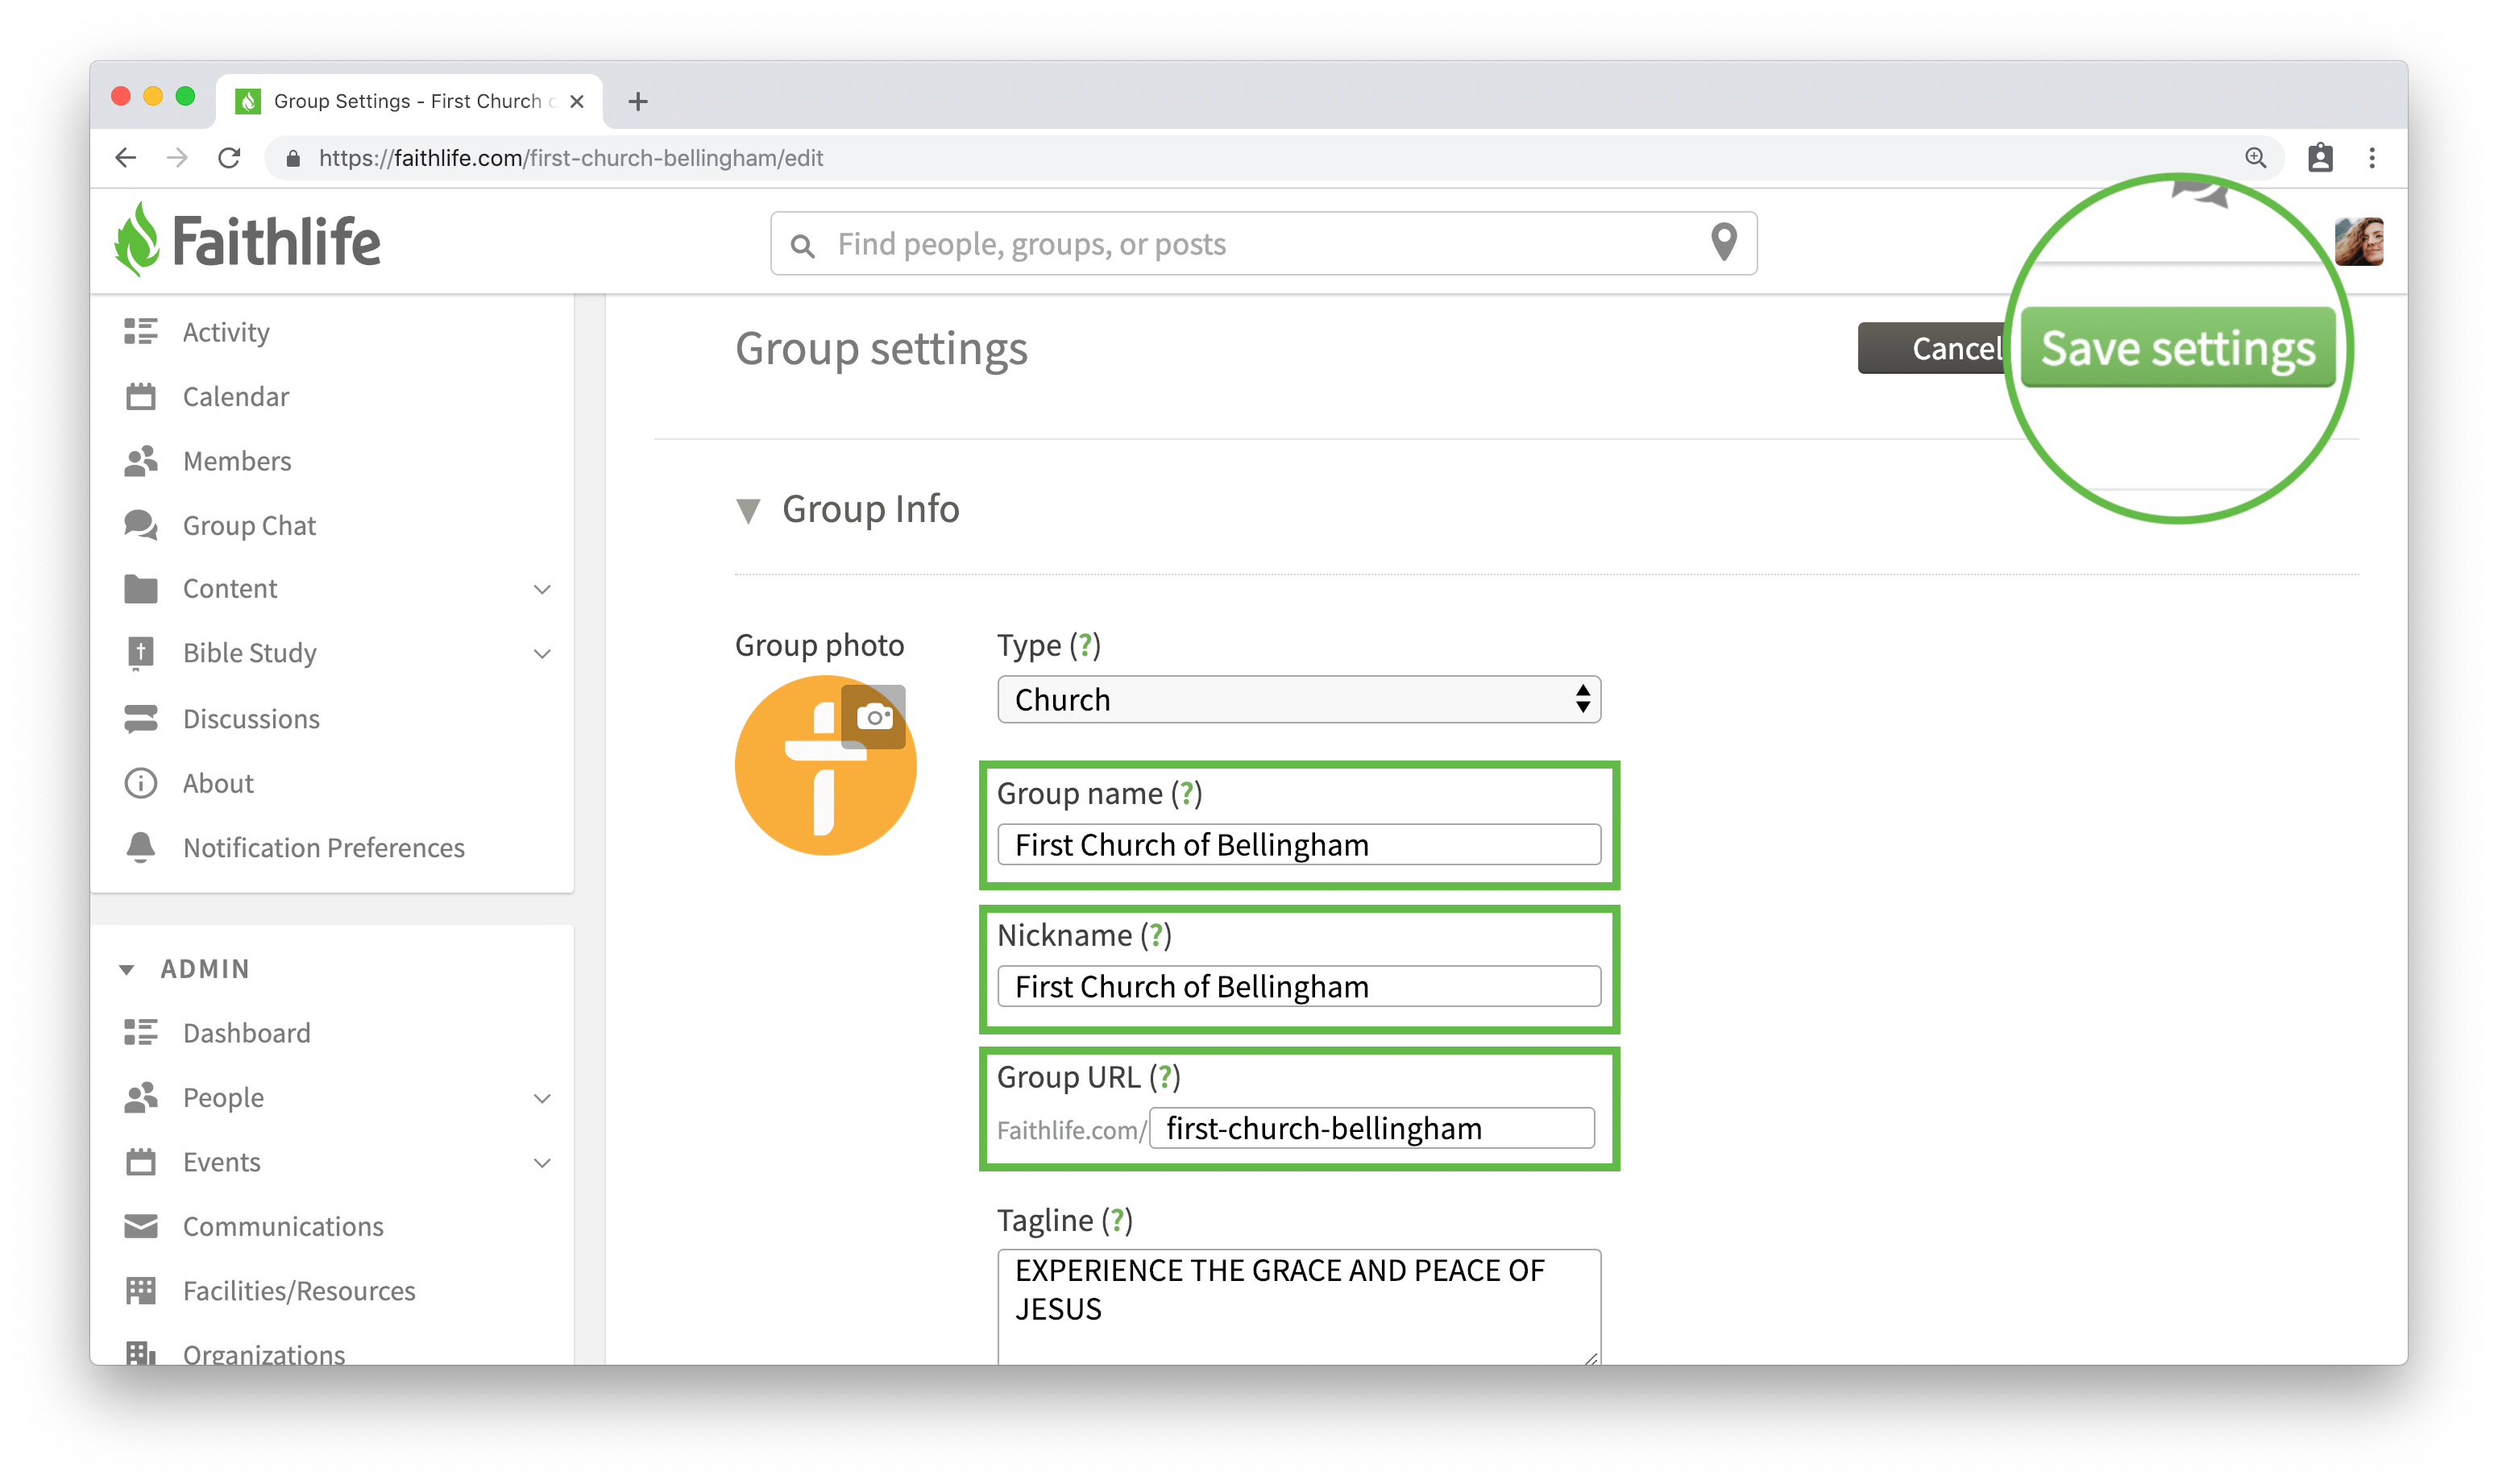Open the Communications envelope icon
The height and width of the screenshot is (1484, 2498).
[140, 1226]
